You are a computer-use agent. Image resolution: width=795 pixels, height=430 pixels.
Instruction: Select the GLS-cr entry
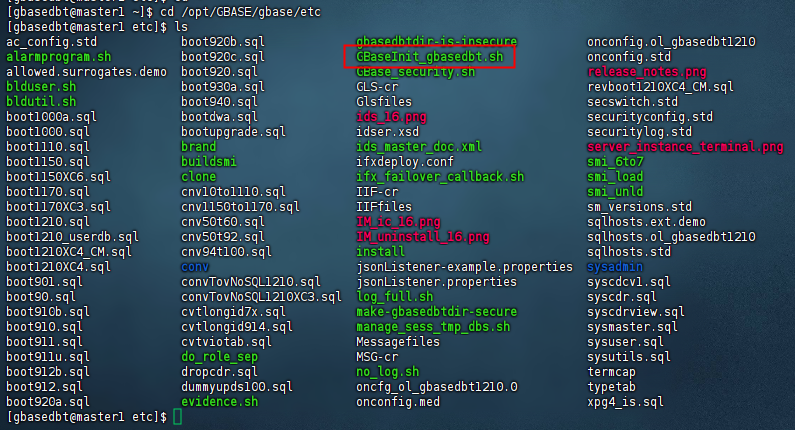[x=377, y=87]
